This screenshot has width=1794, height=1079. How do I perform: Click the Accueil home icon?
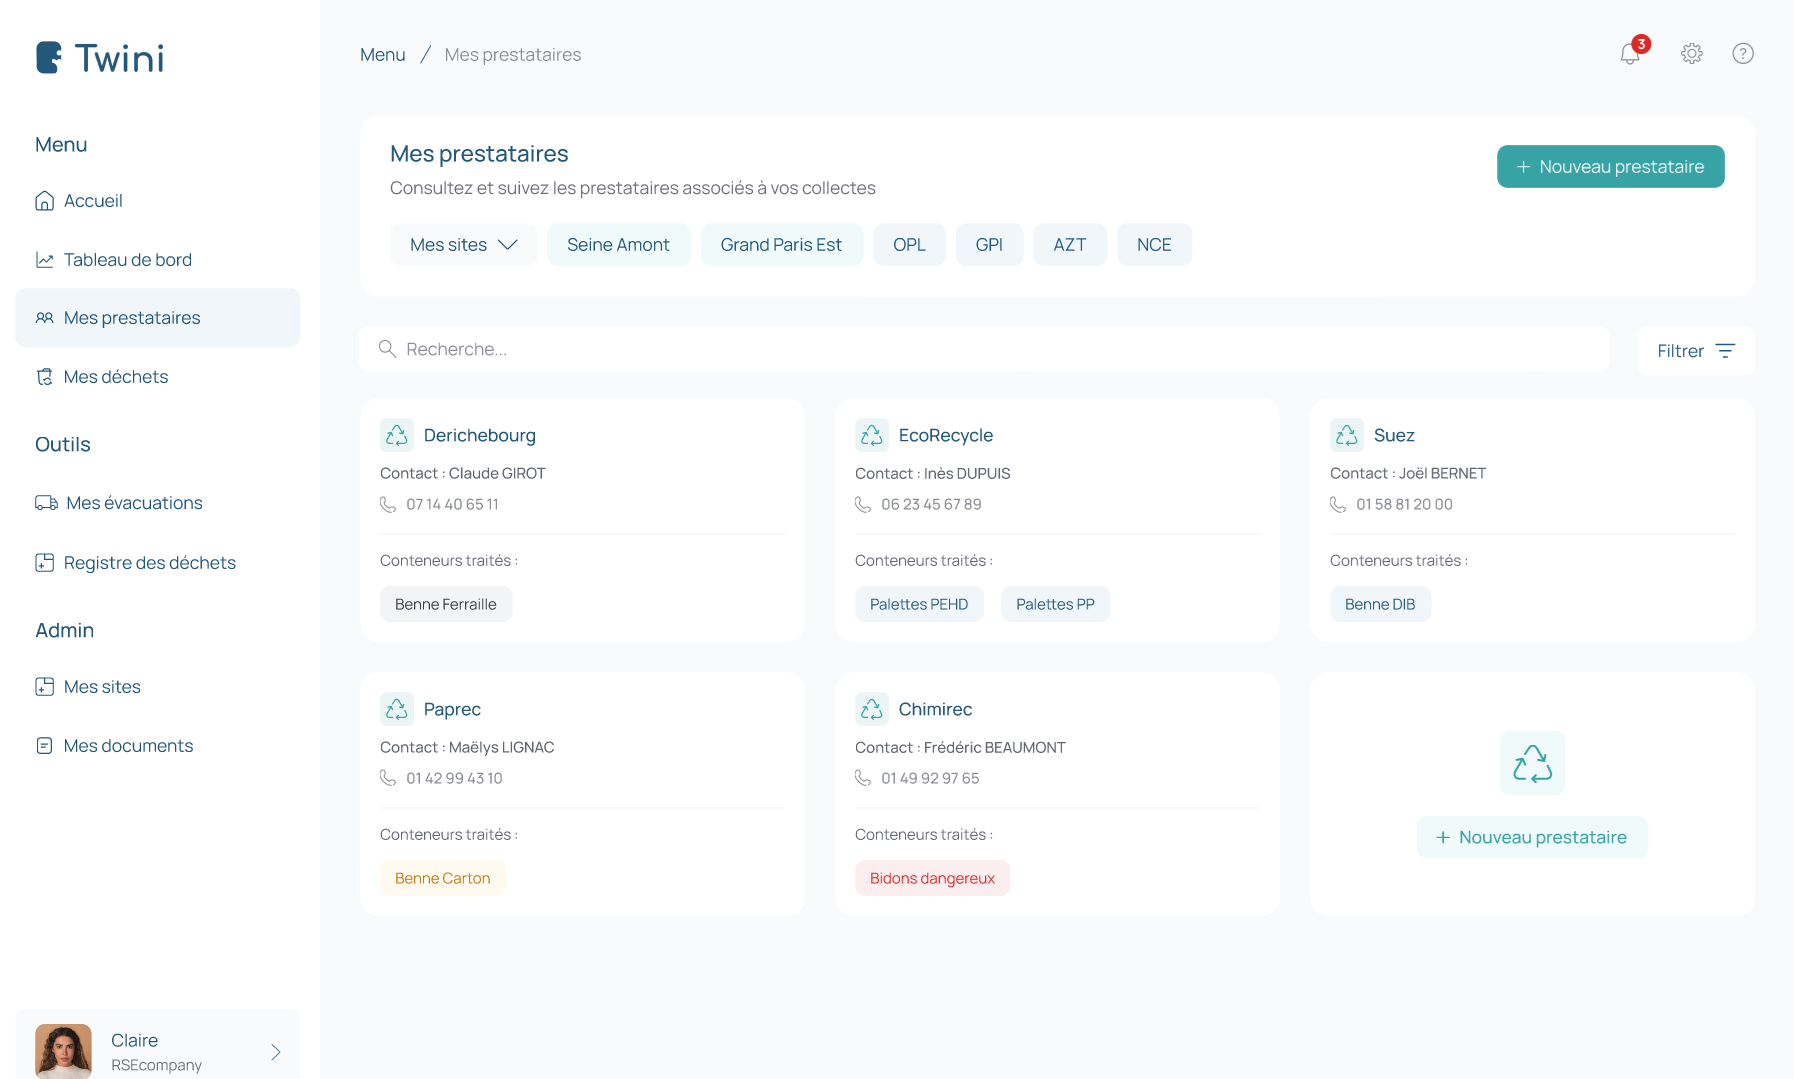(x=44, y=201)
